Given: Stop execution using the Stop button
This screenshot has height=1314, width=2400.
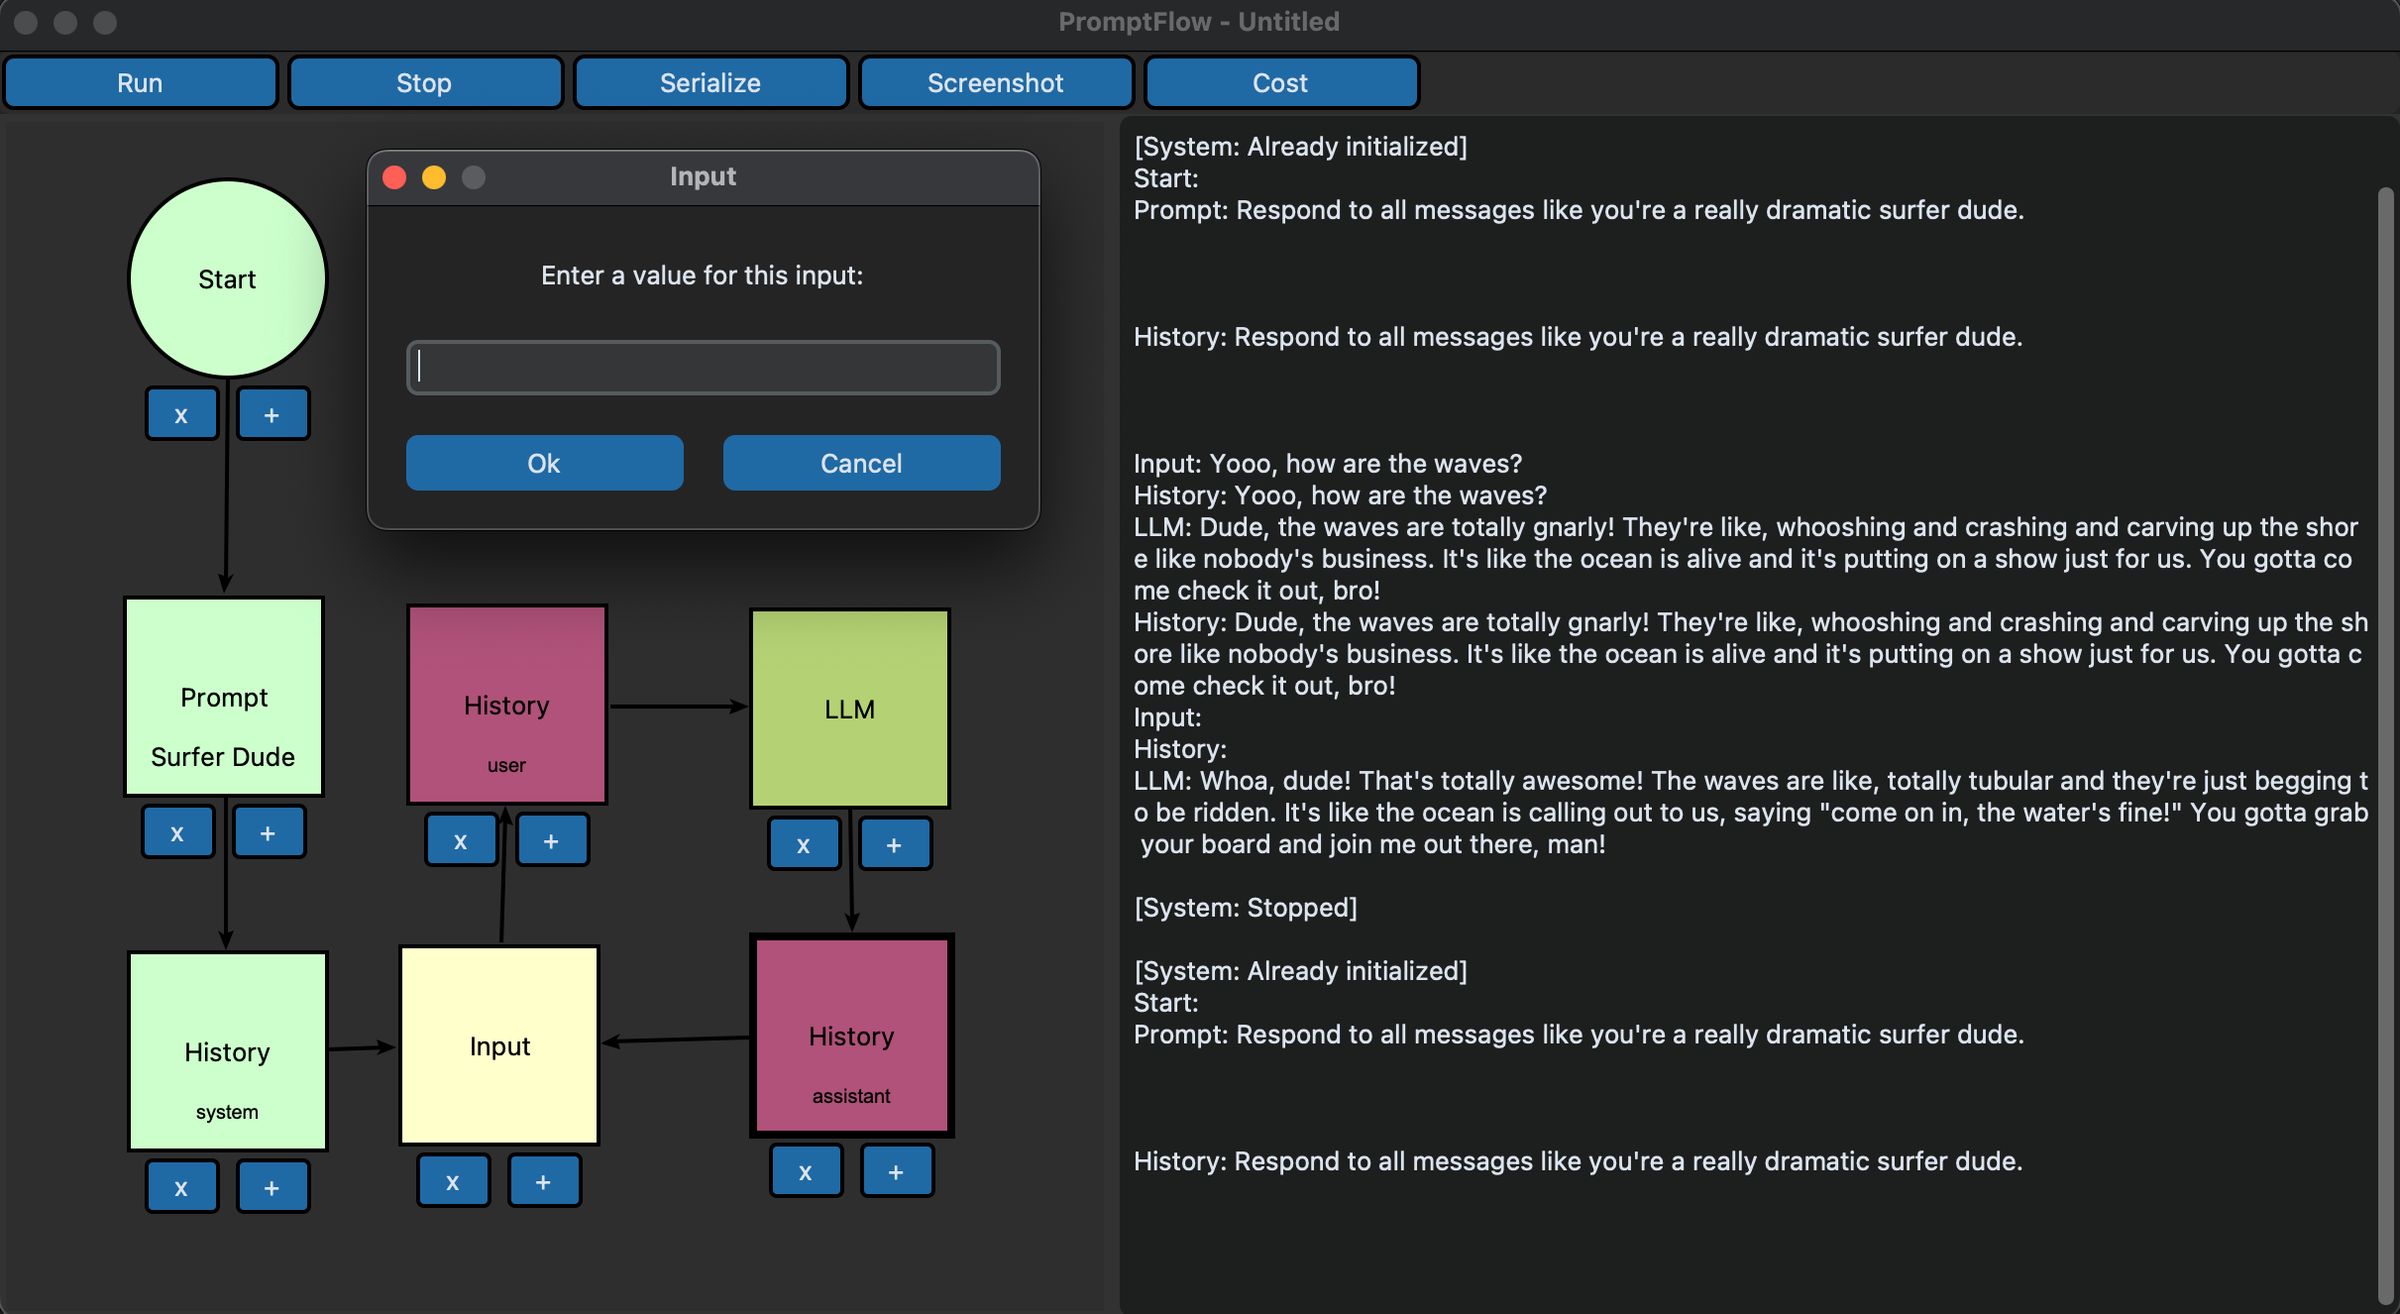Looking at the screenshot, I should (x=425, y=82).
